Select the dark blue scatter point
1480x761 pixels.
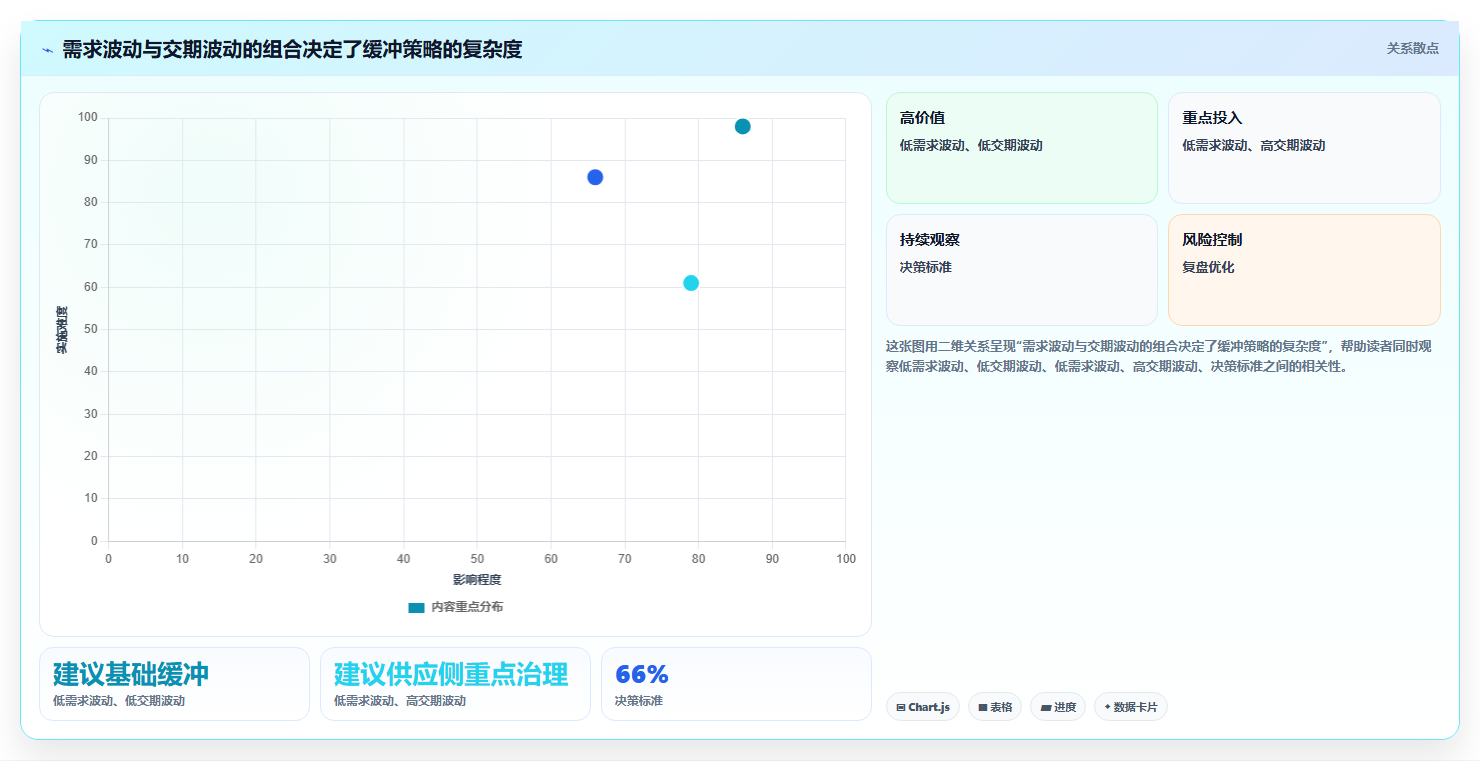[x=595, y=177]
